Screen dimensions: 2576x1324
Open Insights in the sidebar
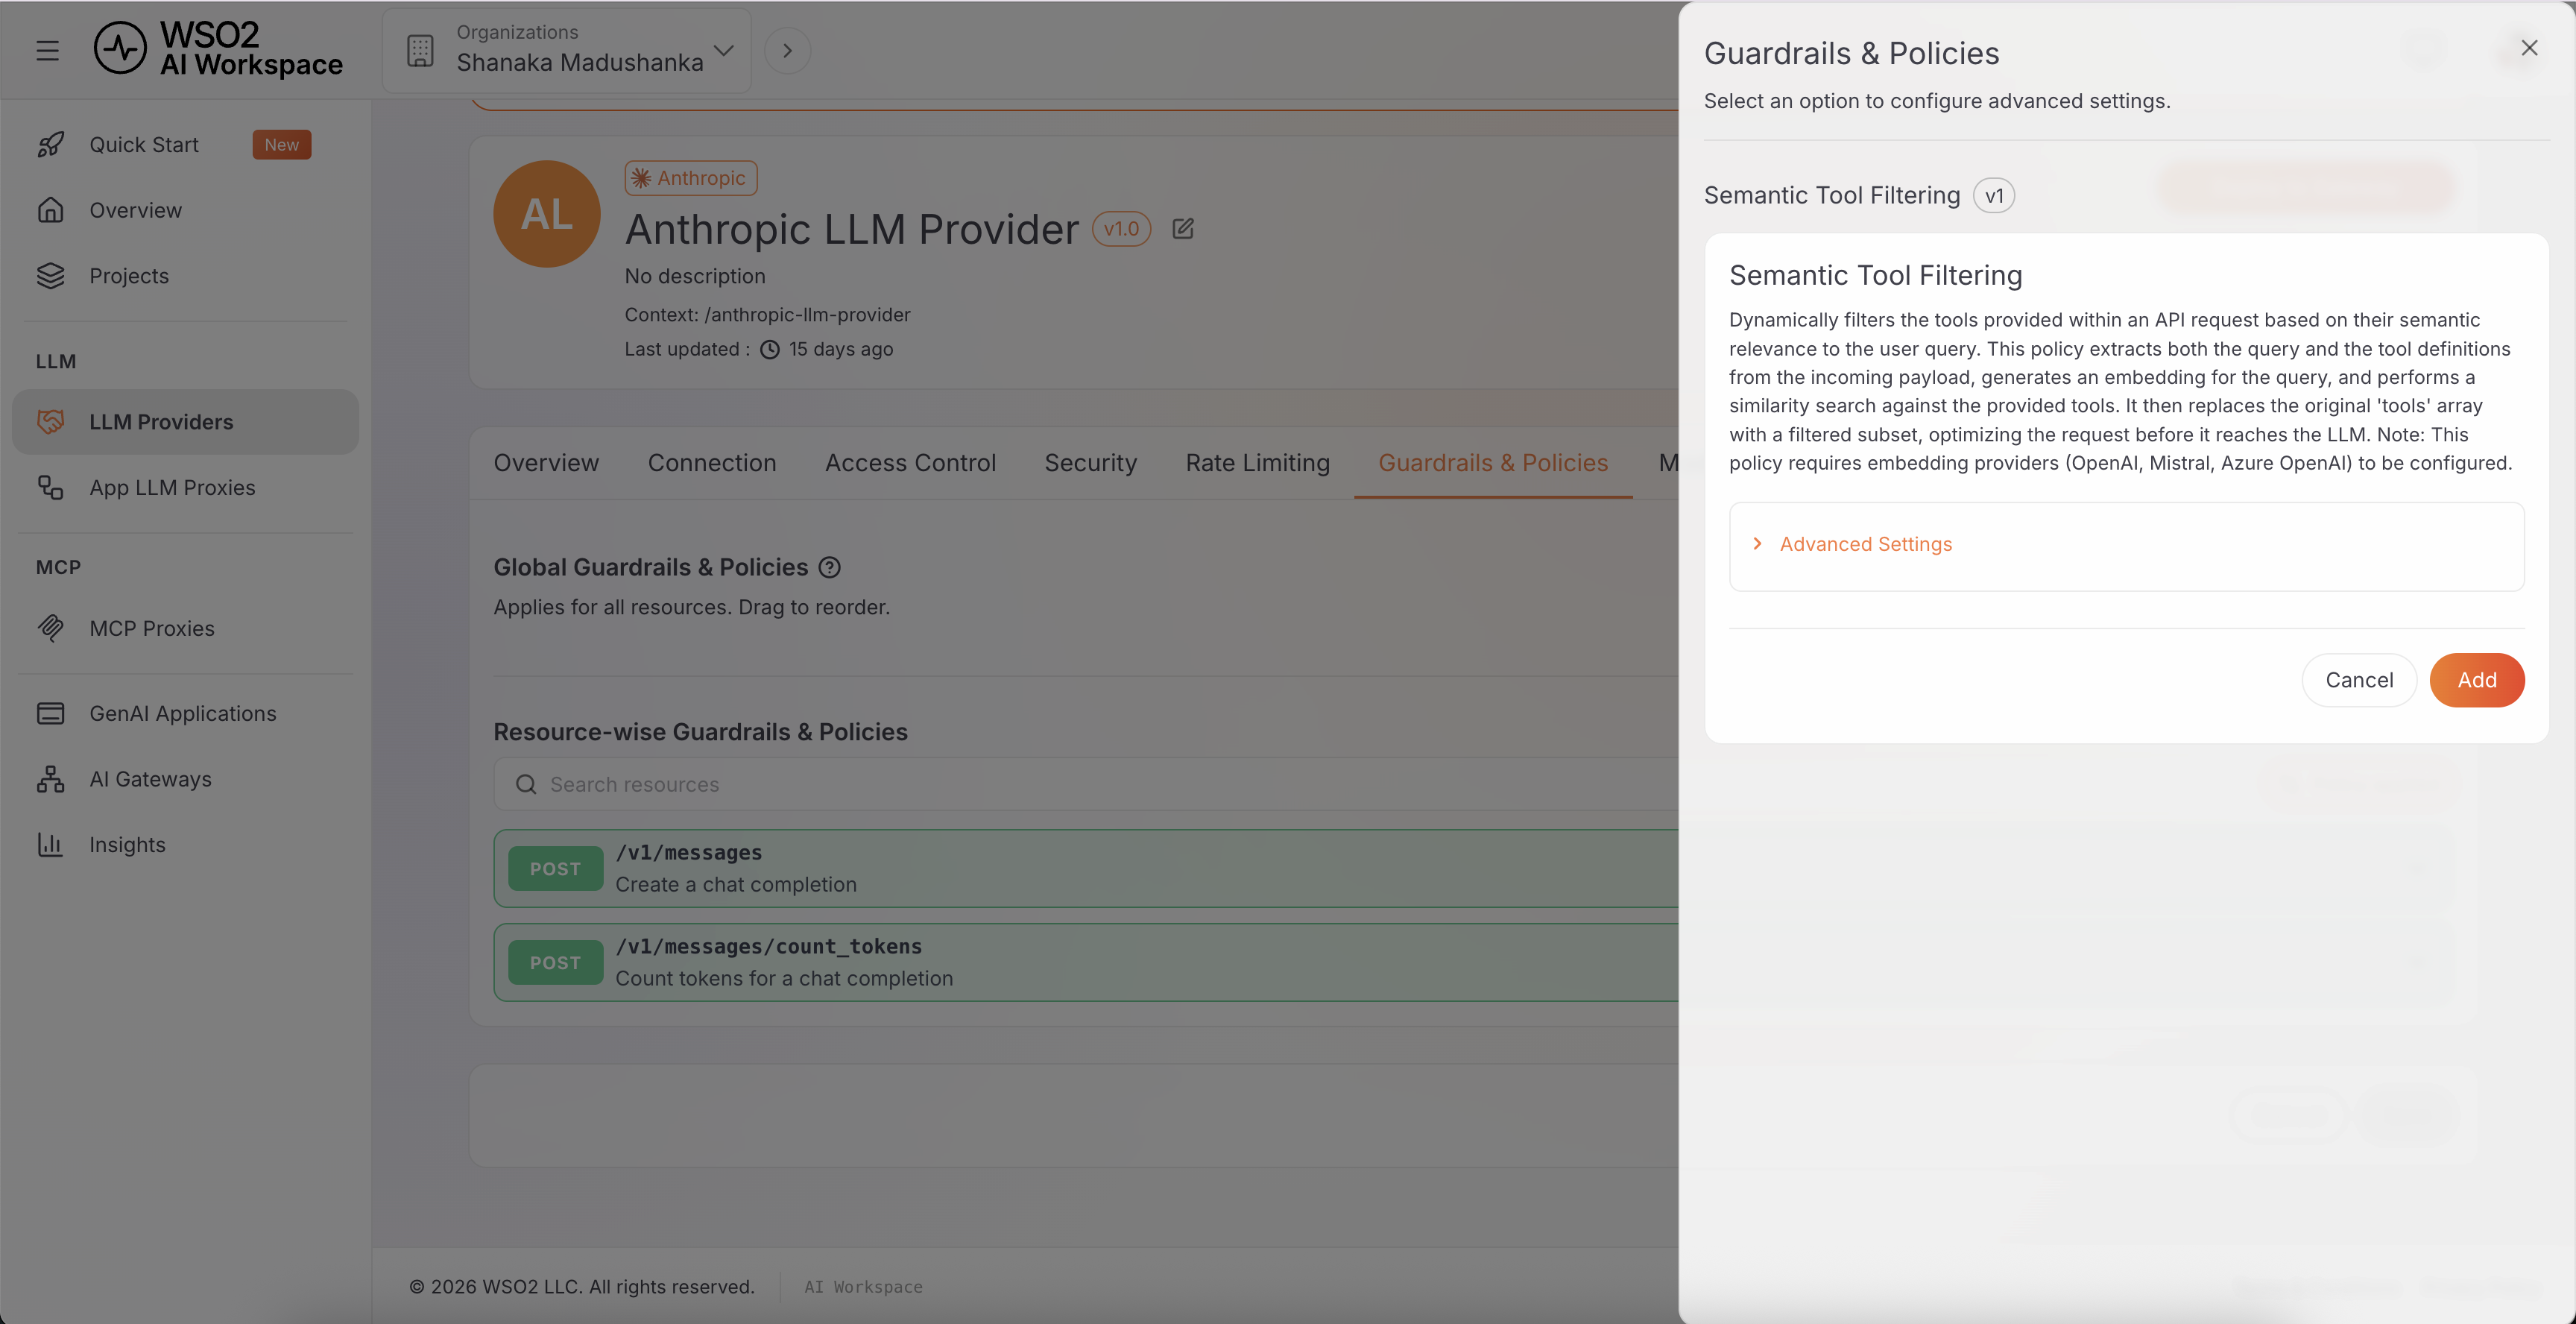185,844
